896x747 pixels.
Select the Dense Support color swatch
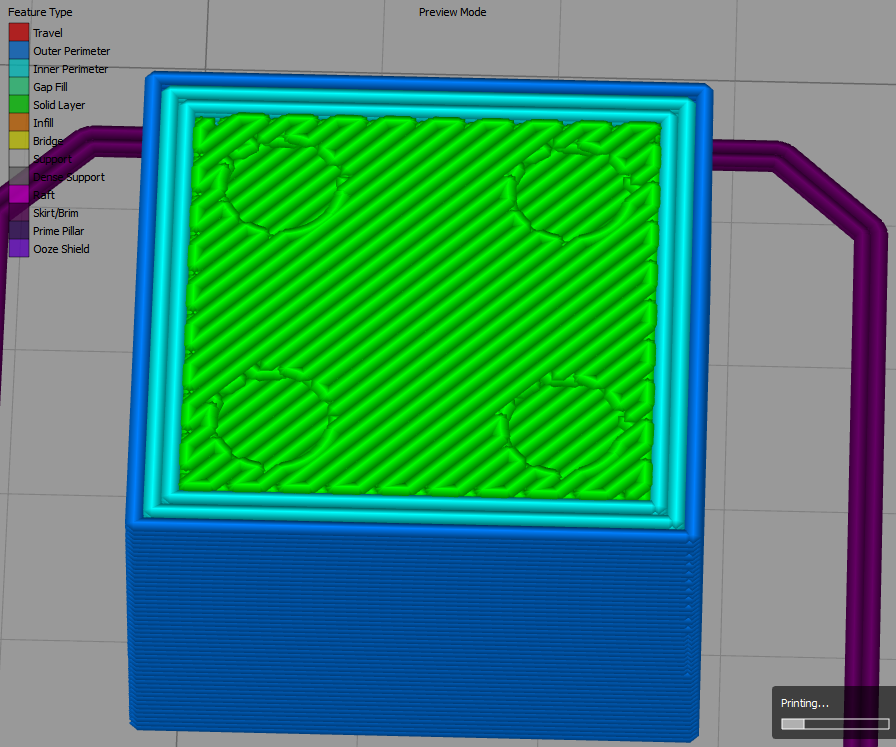(x=19, y=177)
